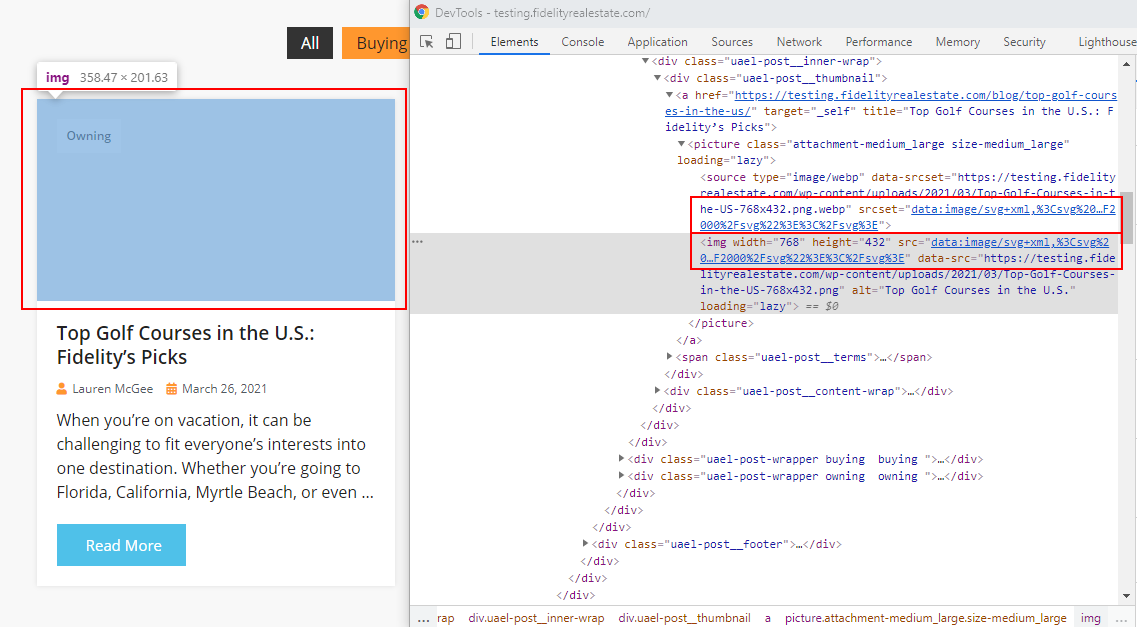Select the 'a' element in breadcrumb

pyautogui.click(x=768, y=618)
